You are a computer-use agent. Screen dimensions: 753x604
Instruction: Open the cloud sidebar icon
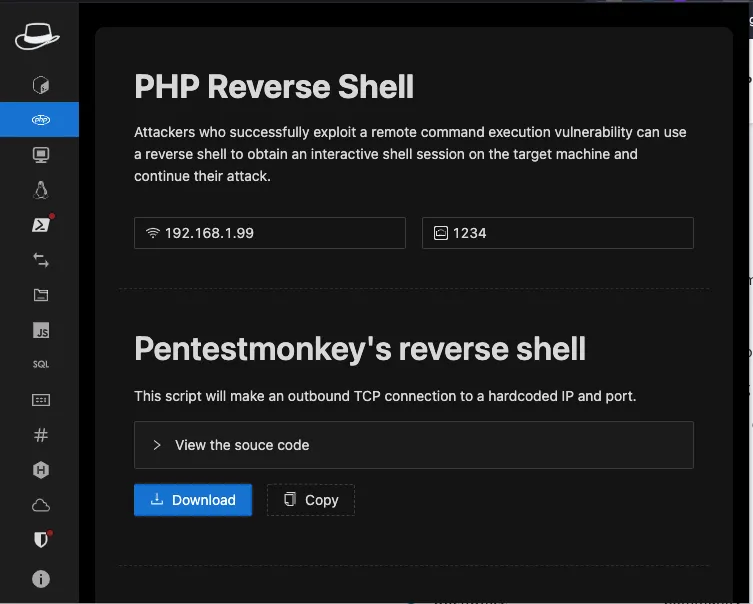click(x=40, y=505)
